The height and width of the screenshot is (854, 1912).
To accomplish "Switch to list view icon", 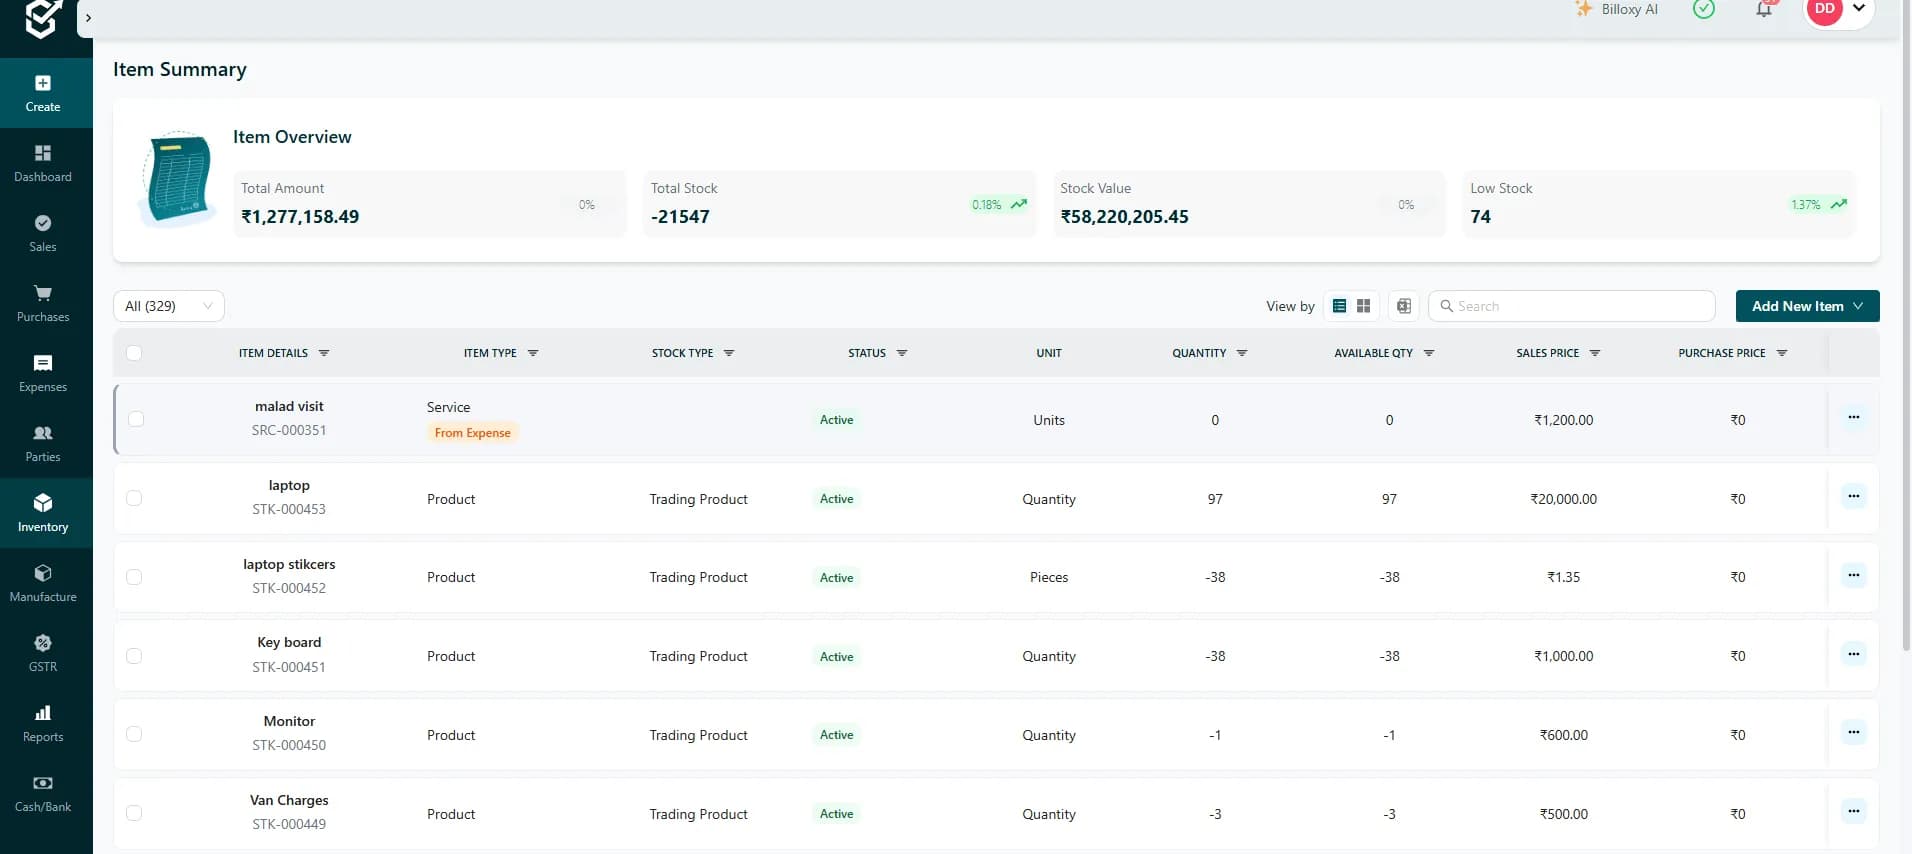I will tap(1339, 306).
